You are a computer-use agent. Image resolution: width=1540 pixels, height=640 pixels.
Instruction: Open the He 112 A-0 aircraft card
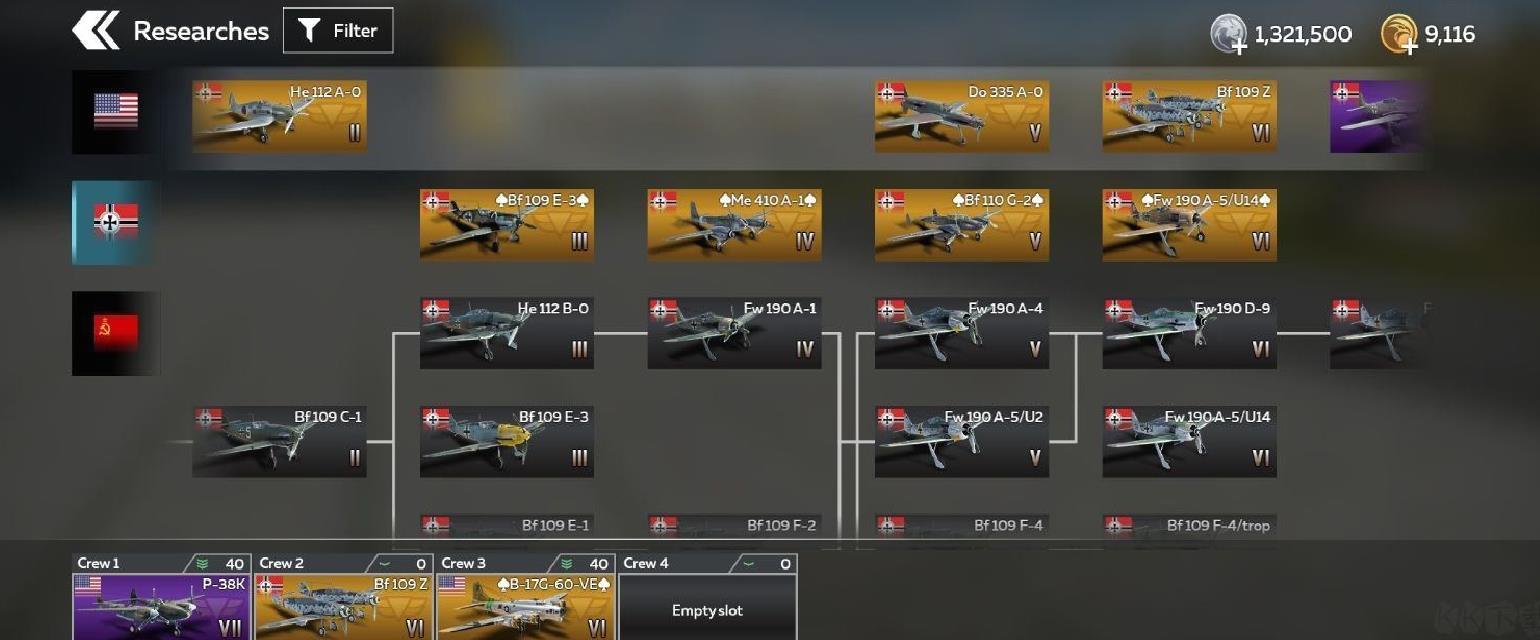[x=279, y=116]
